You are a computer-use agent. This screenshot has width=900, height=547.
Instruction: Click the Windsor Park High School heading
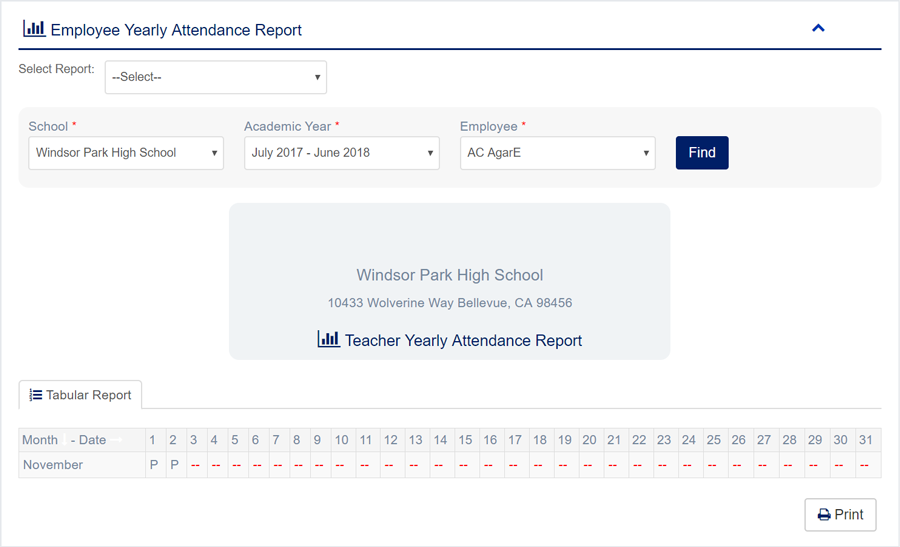click(x=450, y=275)
